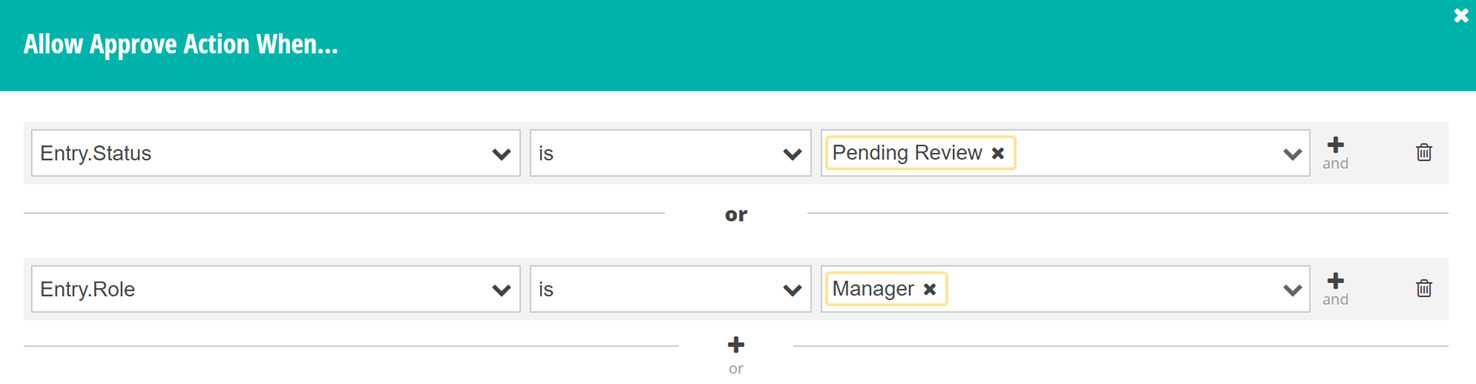Open the Entry.Role field dropdown
1476x384 pixels.
tap(276, 289)
